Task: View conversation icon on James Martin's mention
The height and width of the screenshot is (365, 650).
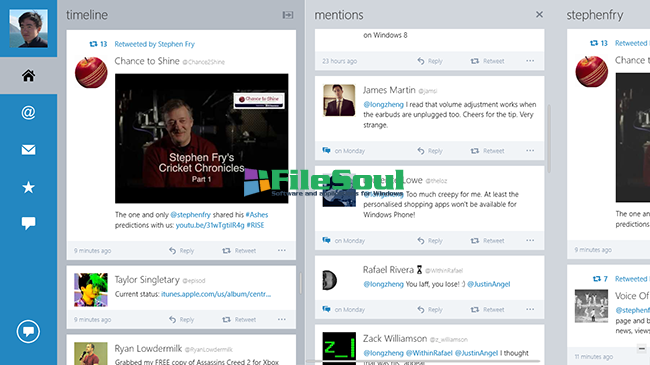Action: pos(327,150)
